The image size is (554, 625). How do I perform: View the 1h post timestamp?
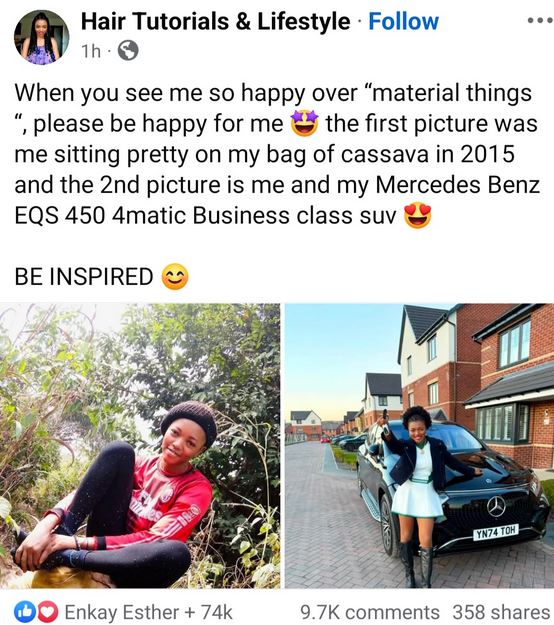91,51
